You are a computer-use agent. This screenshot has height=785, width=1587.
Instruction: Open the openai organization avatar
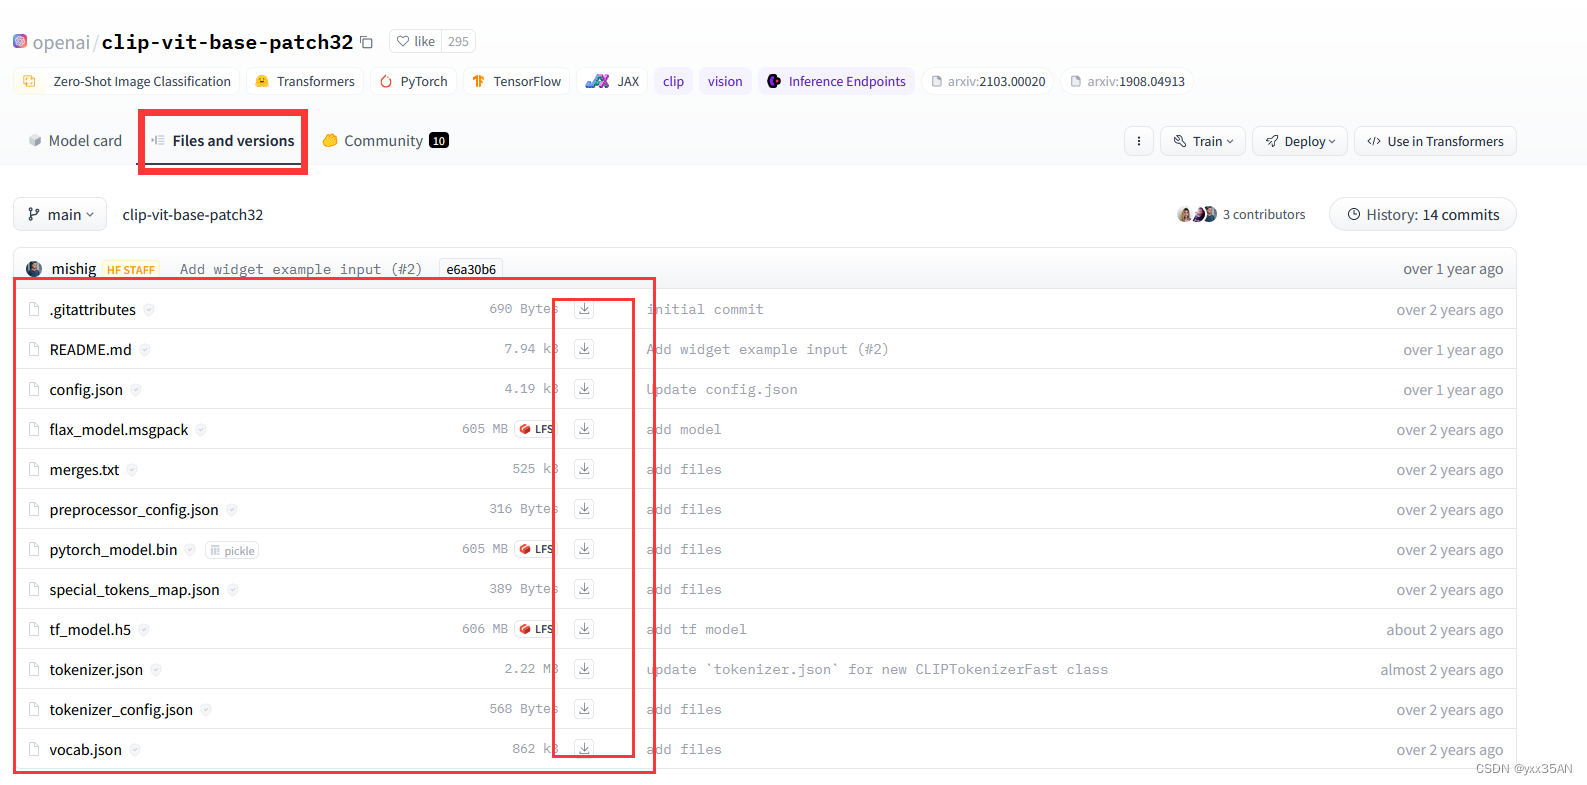[20, 41]
